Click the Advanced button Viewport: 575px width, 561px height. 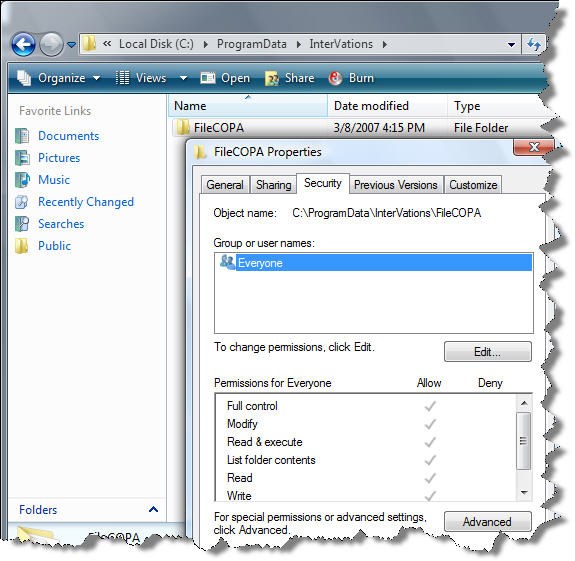[x=487, y=521]
